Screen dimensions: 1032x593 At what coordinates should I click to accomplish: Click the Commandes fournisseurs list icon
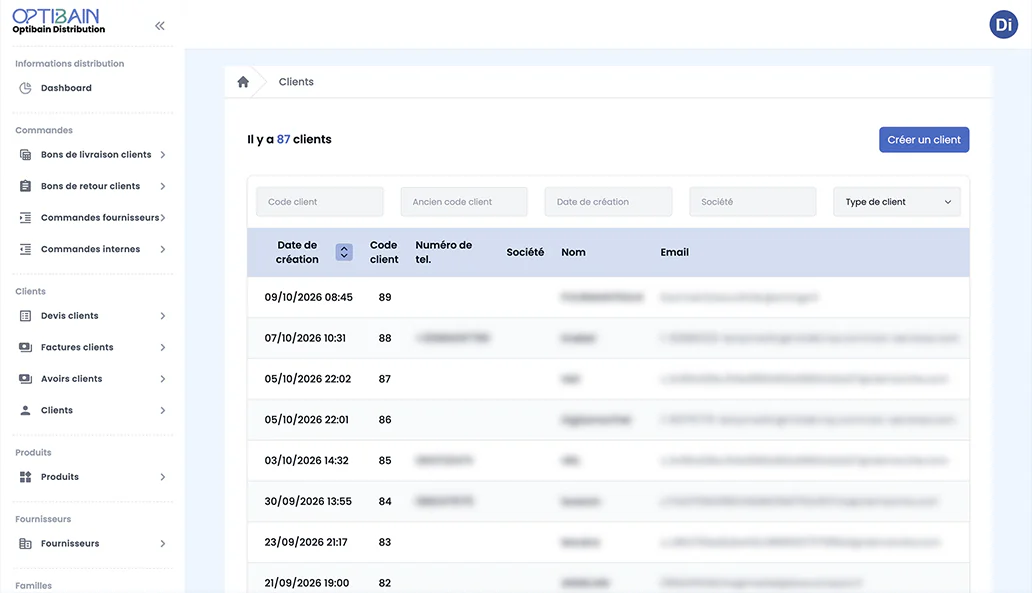click(x=25, y=218)
